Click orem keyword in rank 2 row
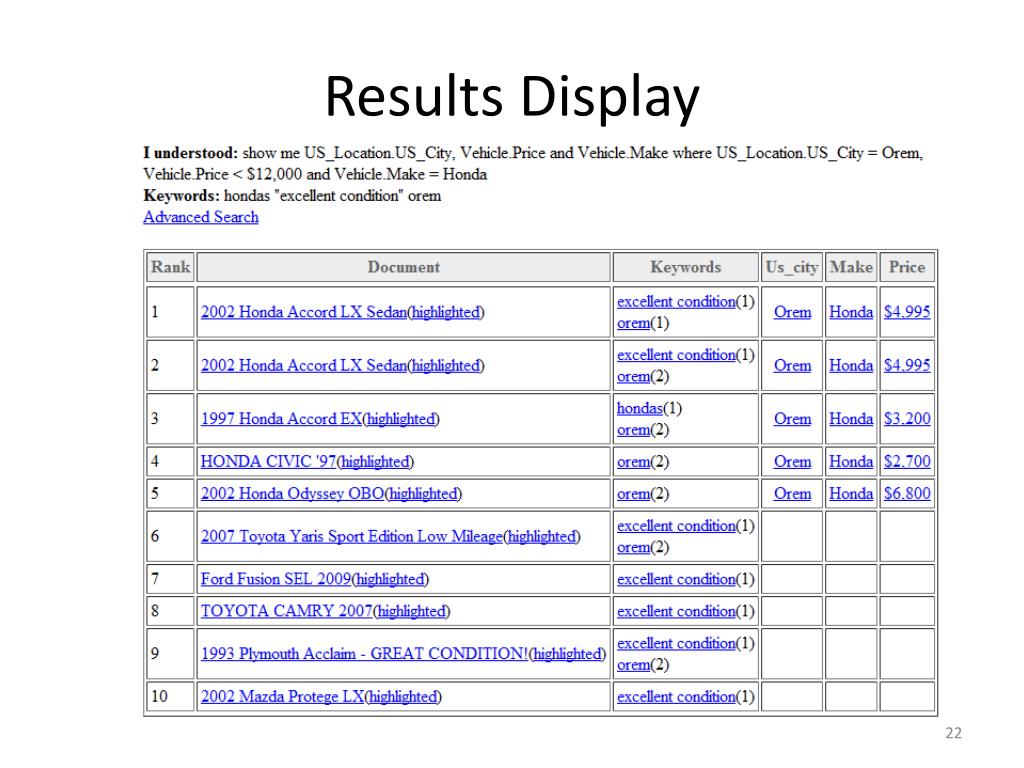Screen dimensions: 1024x768 pyautogui.click(x=633, y=377)
